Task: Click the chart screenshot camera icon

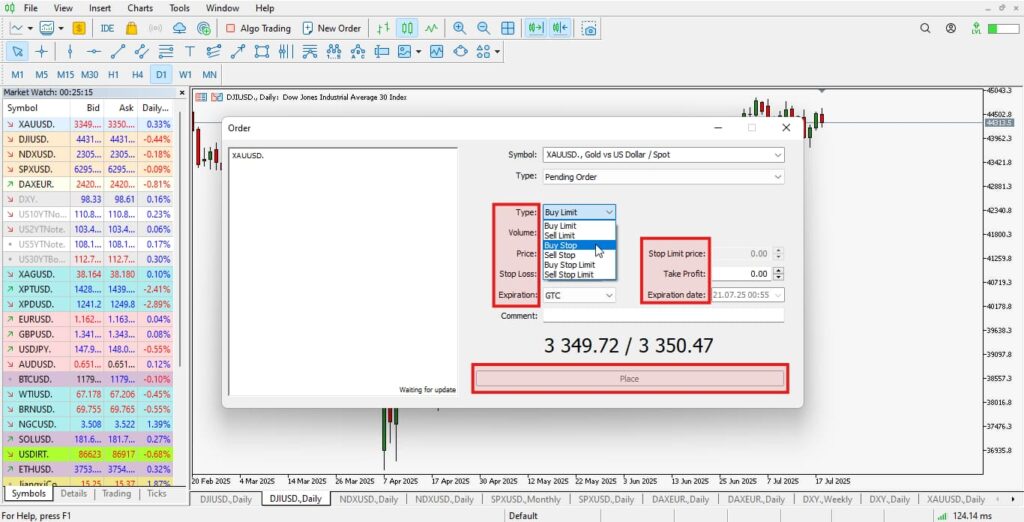Action: pos(590,28)
